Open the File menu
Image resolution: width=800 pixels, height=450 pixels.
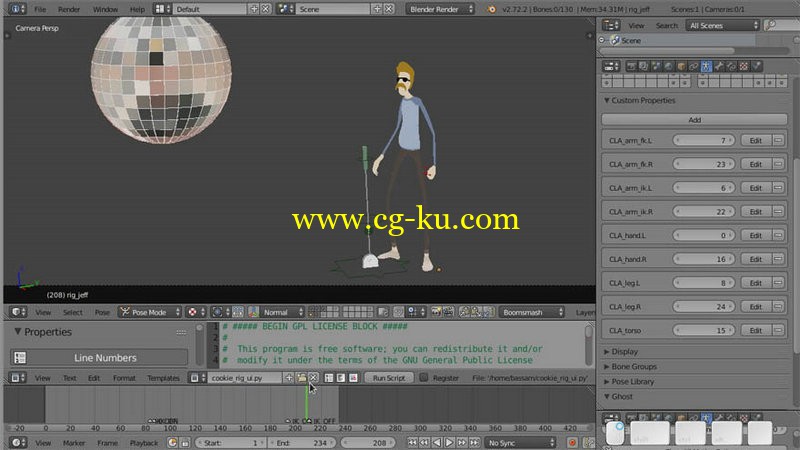pyautogui.click(x=40, y=9)
